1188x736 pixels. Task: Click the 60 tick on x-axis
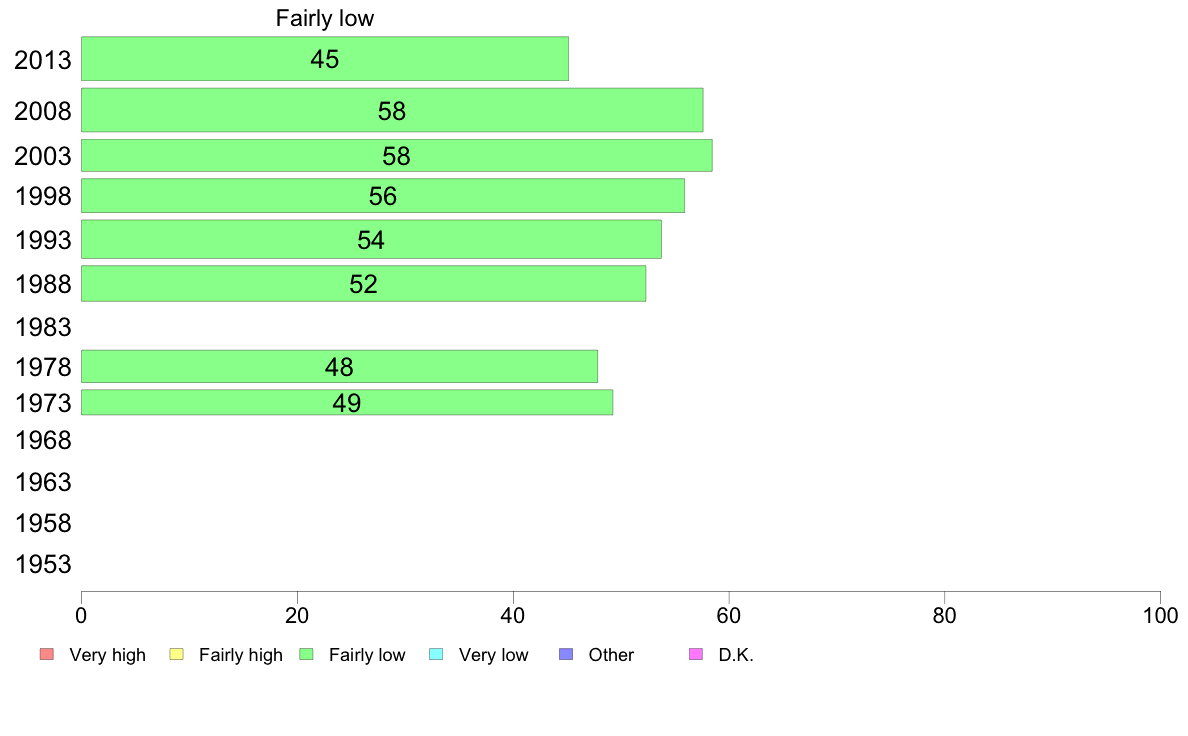point(729,615)
